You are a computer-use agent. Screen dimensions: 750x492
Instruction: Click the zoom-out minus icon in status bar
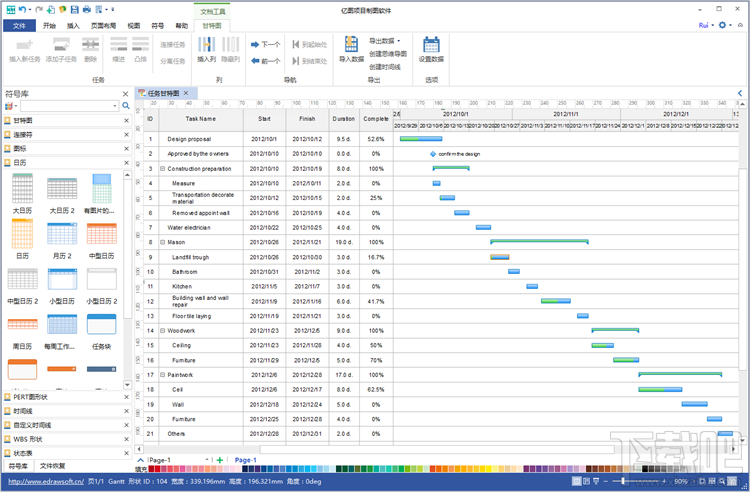[606, 481]
